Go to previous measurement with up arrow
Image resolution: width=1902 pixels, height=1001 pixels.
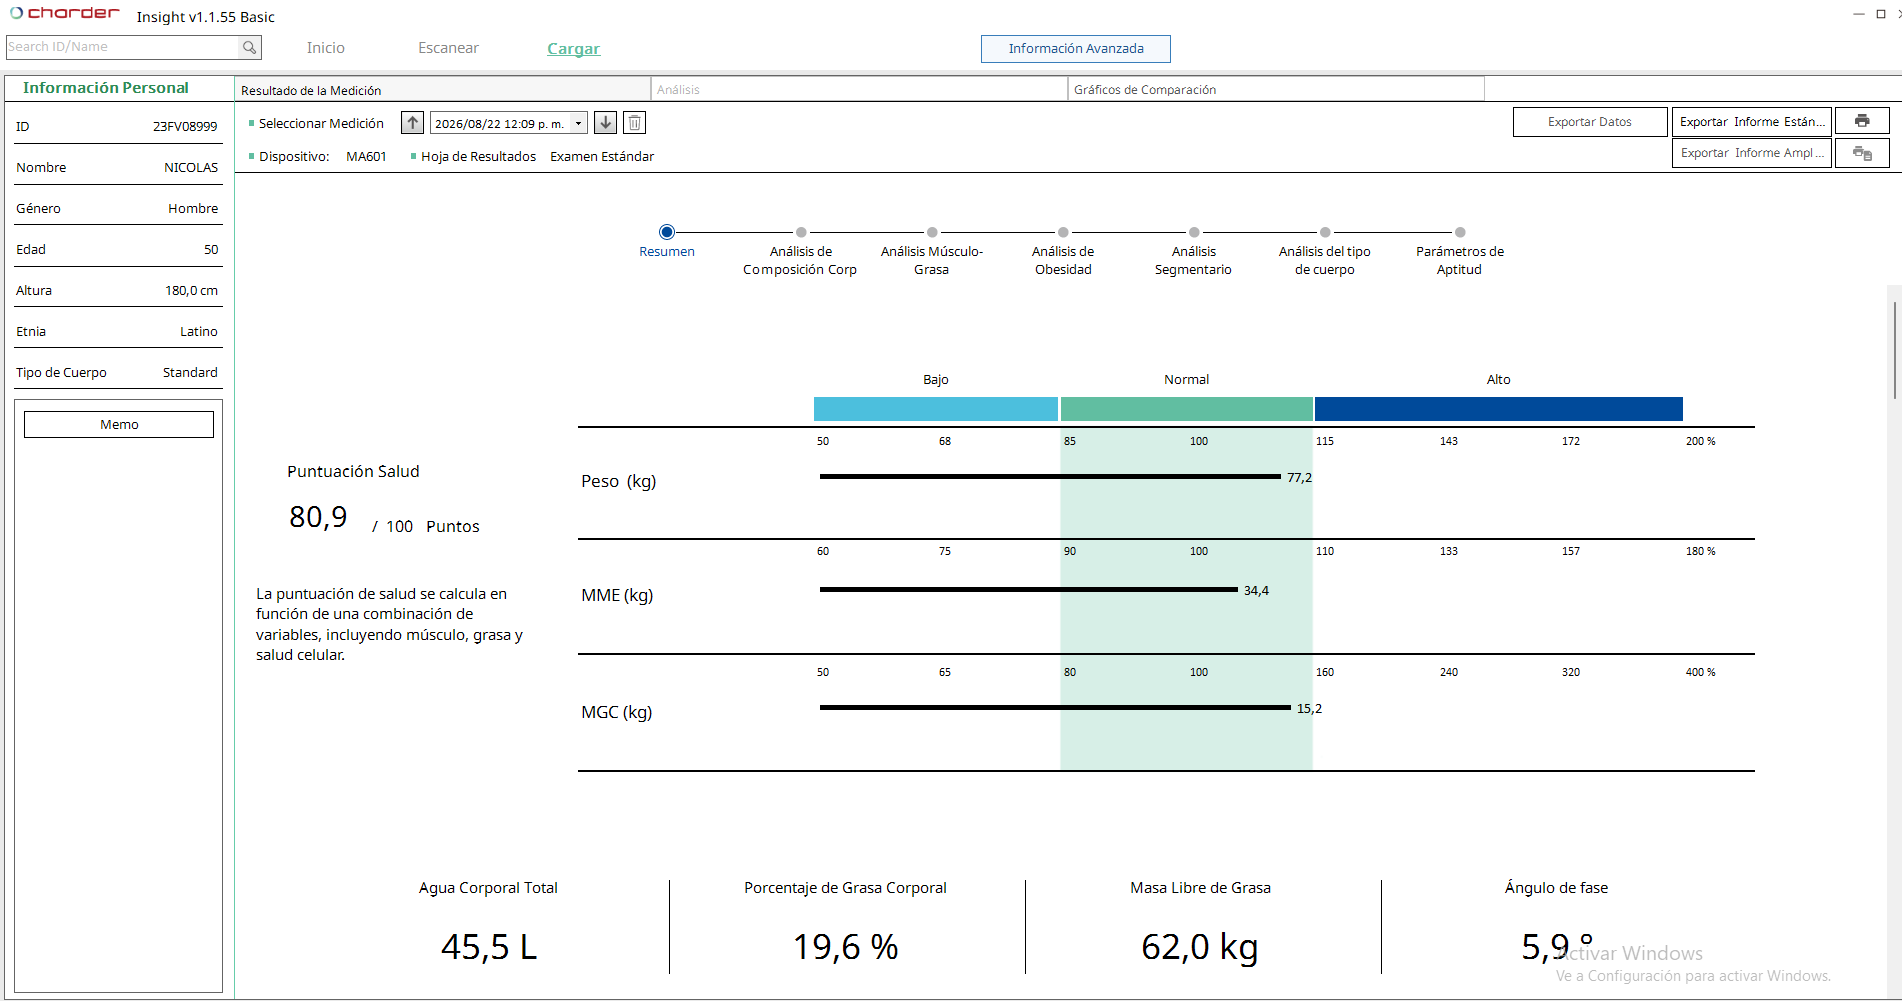(x=412, y=123)
